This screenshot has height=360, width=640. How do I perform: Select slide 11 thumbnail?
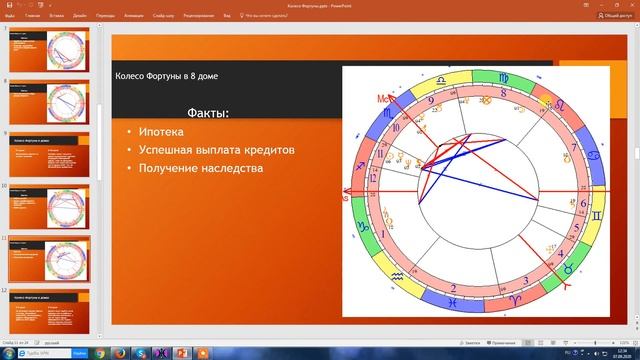pyautogui.click(x=49, y=259)
